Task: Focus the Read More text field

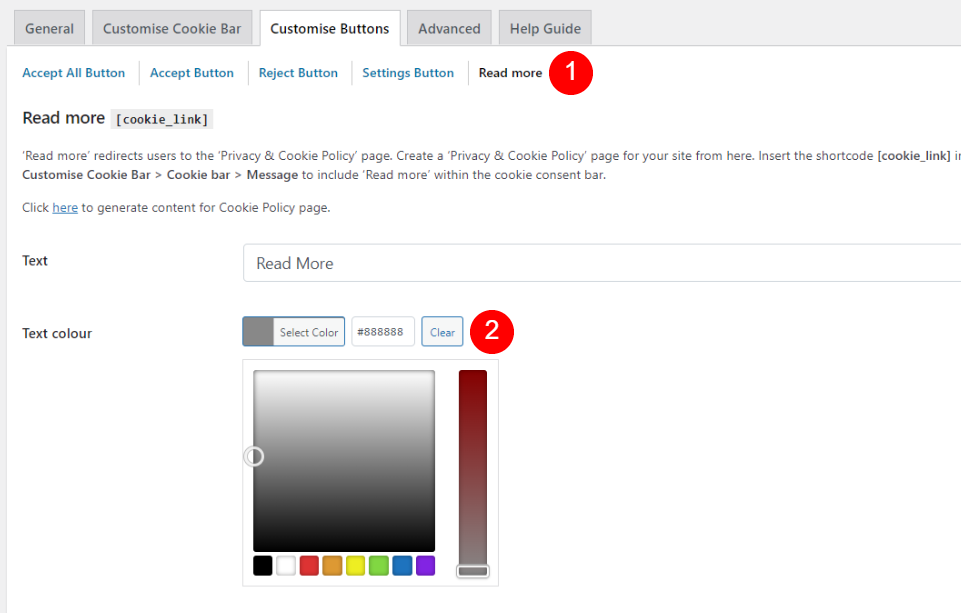Action: 602,263
